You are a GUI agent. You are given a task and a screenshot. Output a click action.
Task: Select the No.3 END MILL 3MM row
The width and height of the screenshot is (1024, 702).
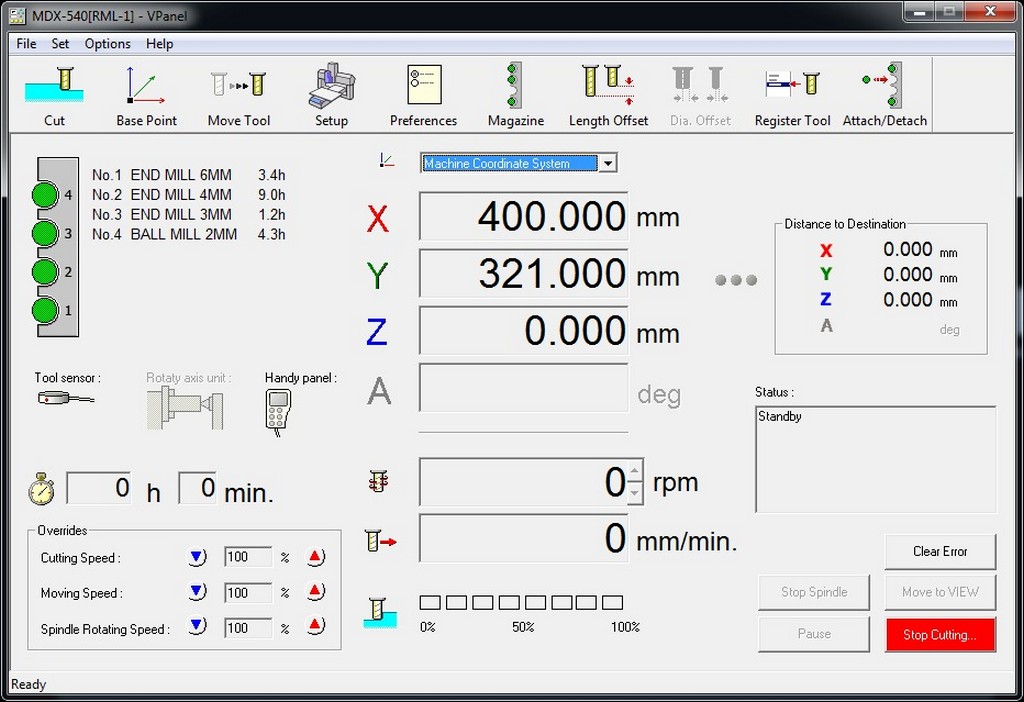tap(188, 214)
